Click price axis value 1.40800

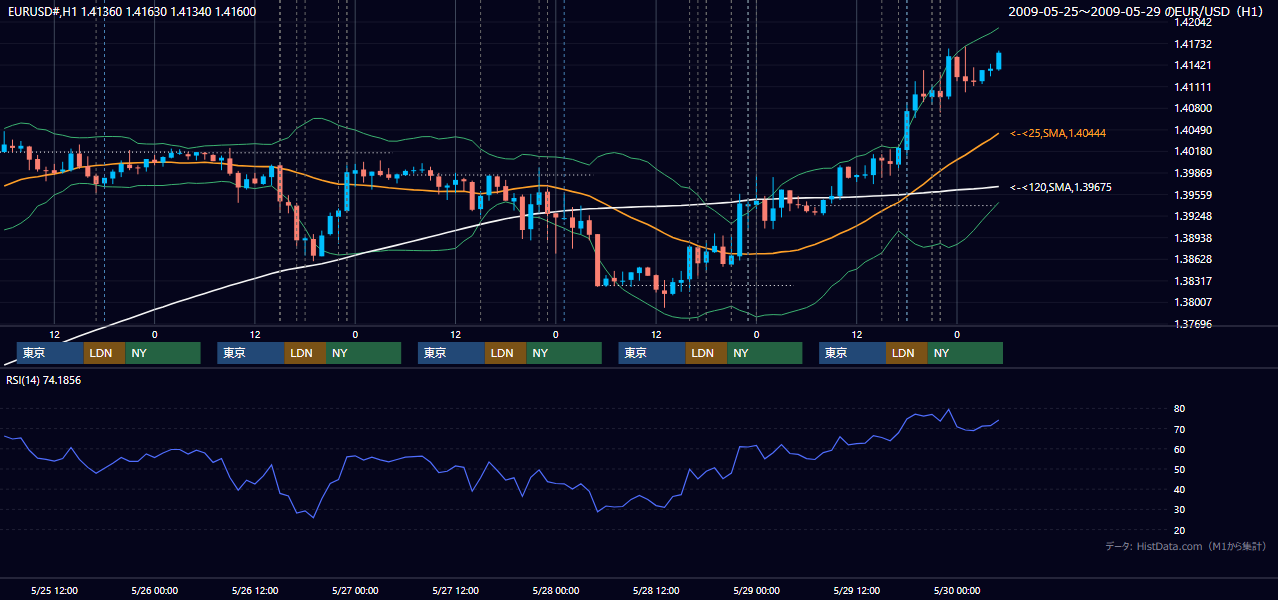pos(1193,108)
